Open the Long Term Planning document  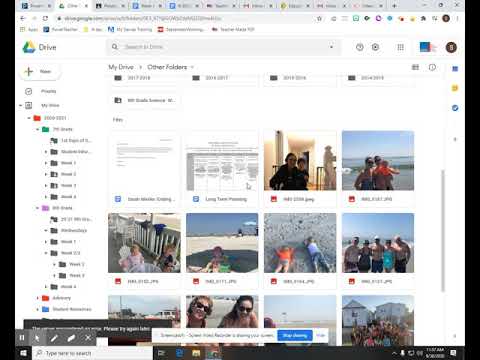(222, 169)
